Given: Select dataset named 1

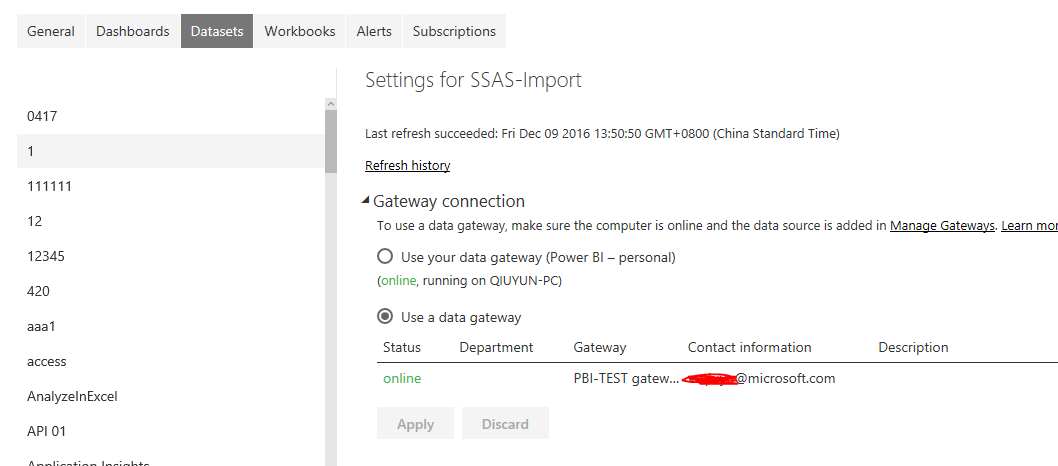Looking at the screenshot, I should tap(171, 151).
